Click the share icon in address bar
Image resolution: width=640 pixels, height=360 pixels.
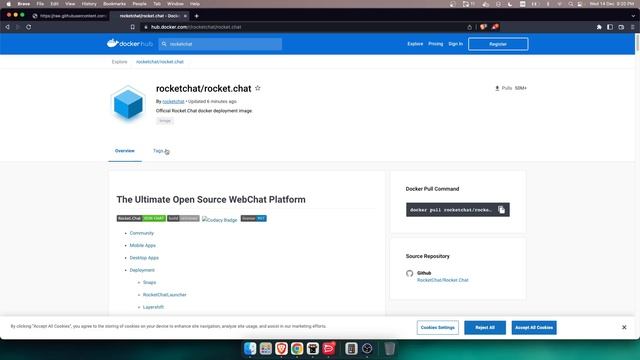click(469, 27)
